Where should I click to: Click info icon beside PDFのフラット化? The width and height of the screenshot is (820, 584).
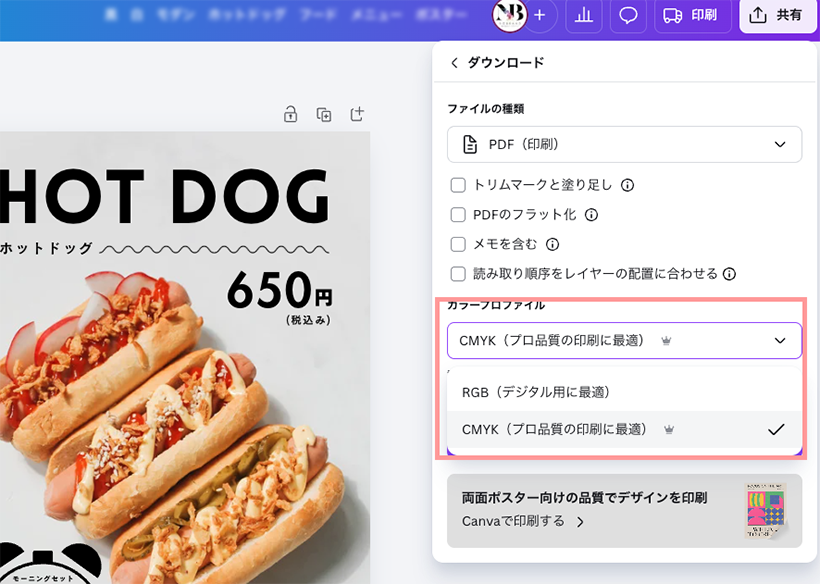[x=591, y=215]
